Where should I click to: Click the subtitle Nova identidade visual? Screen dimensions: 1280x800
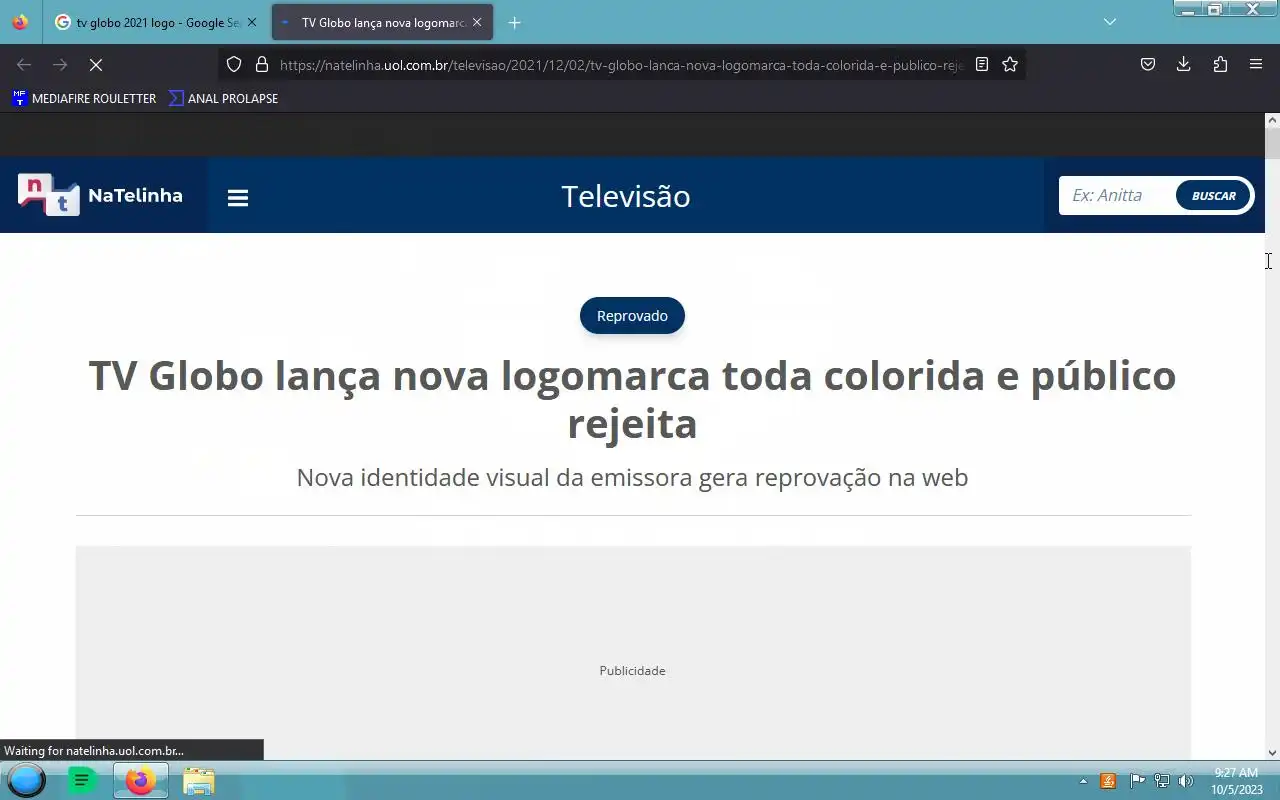tap(632, 477)
